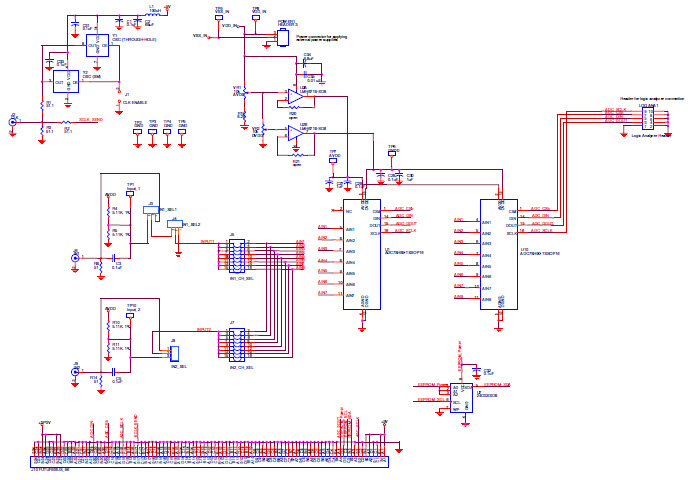This screenshot has width=695, height=480.
Task: Select the AVDD test point above left ADC
Action: tap(333, 160)
